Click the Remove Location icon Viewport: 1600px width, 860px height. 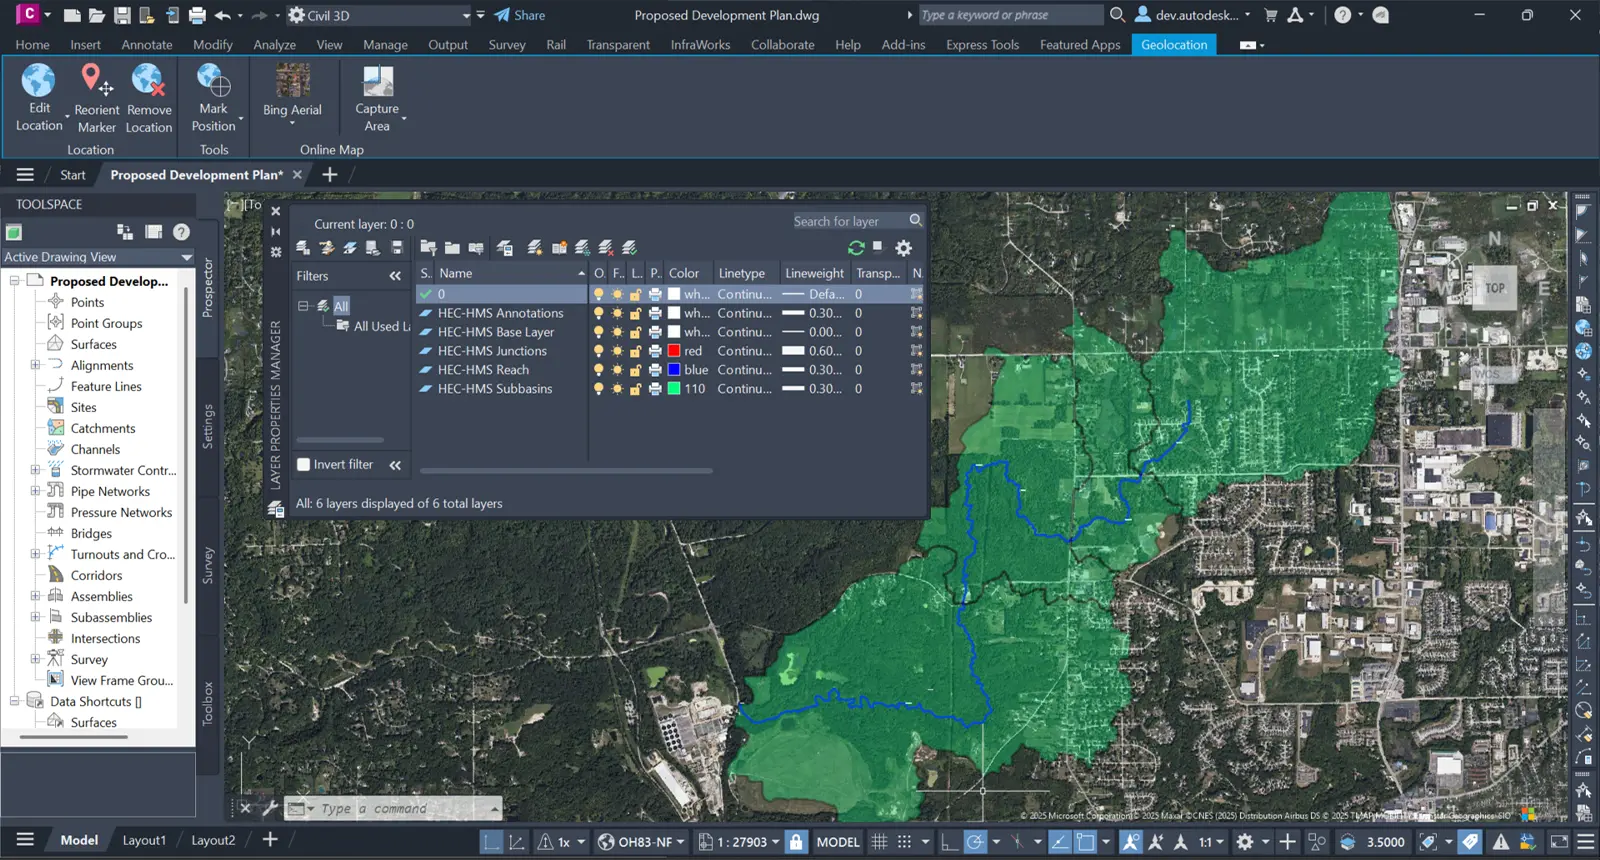point(148,80)
